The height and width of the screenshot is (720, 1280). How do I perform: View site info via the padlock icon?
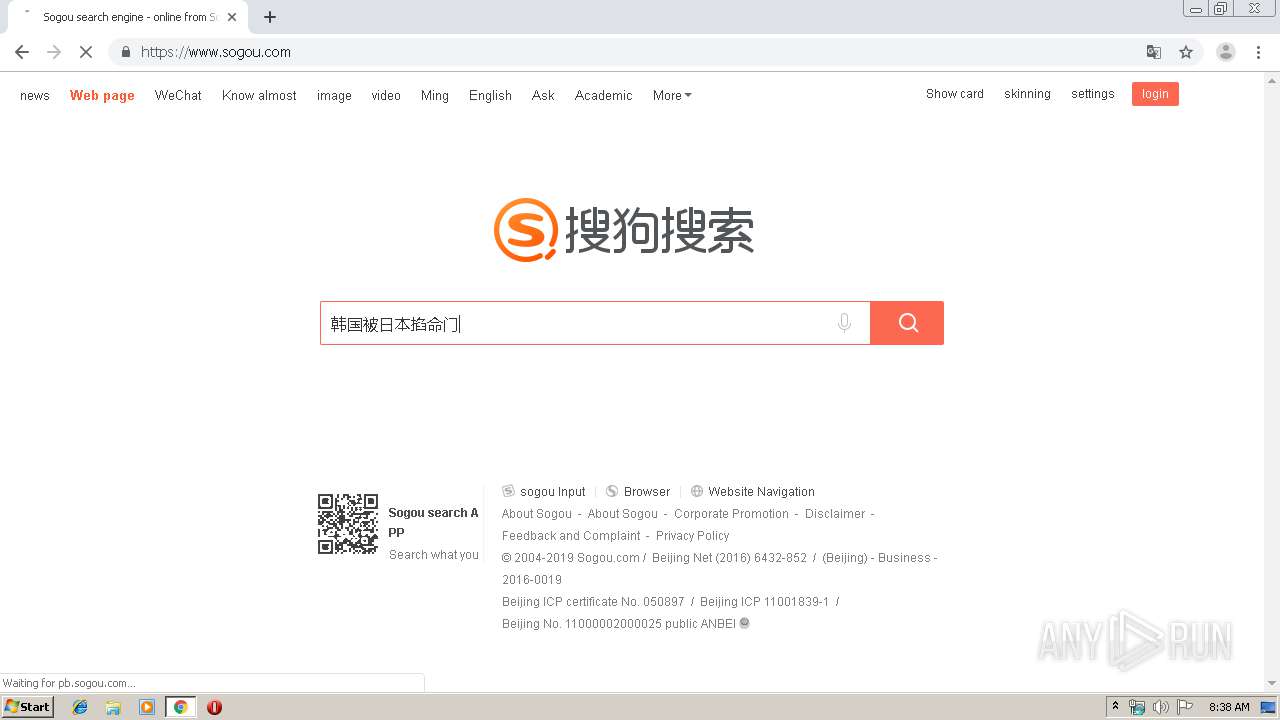pyautogui.click(x=125, y=52)
